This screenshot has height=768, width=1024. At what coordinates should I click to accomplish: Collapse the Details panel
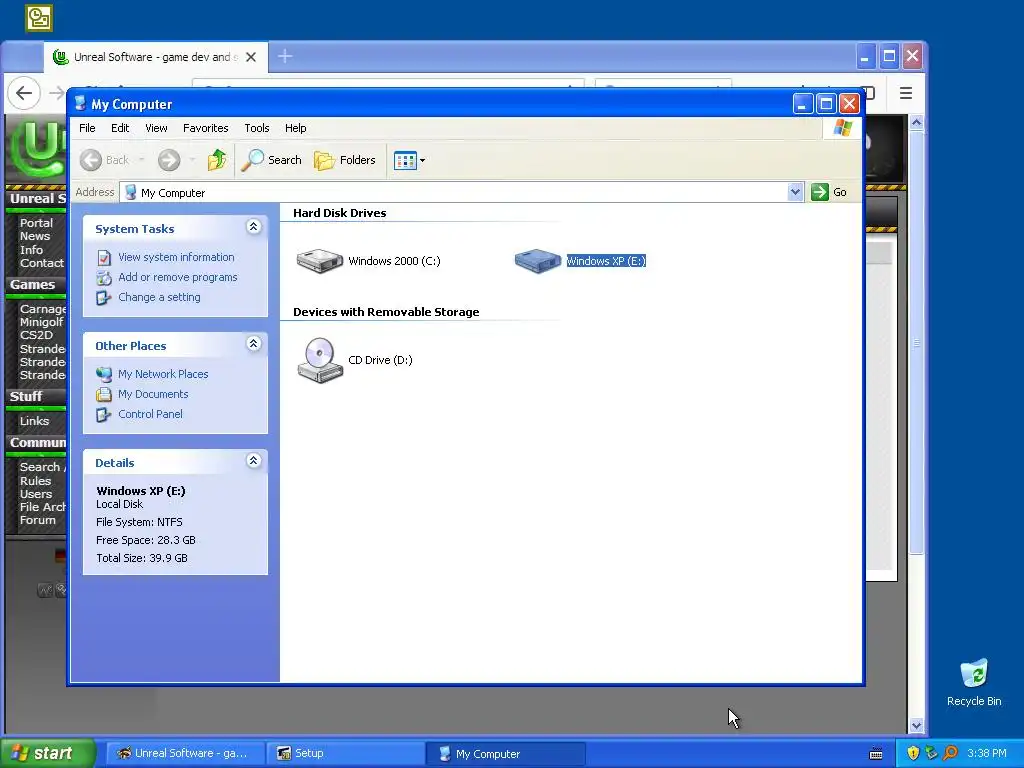(x=253, y=460)
